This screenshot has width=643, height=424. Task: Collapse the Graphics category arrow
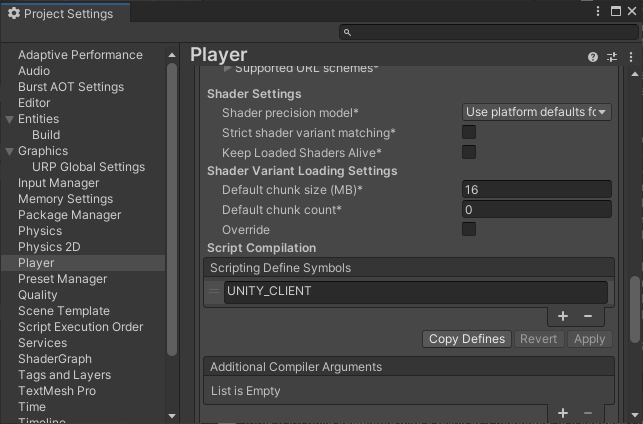(9, 151)
